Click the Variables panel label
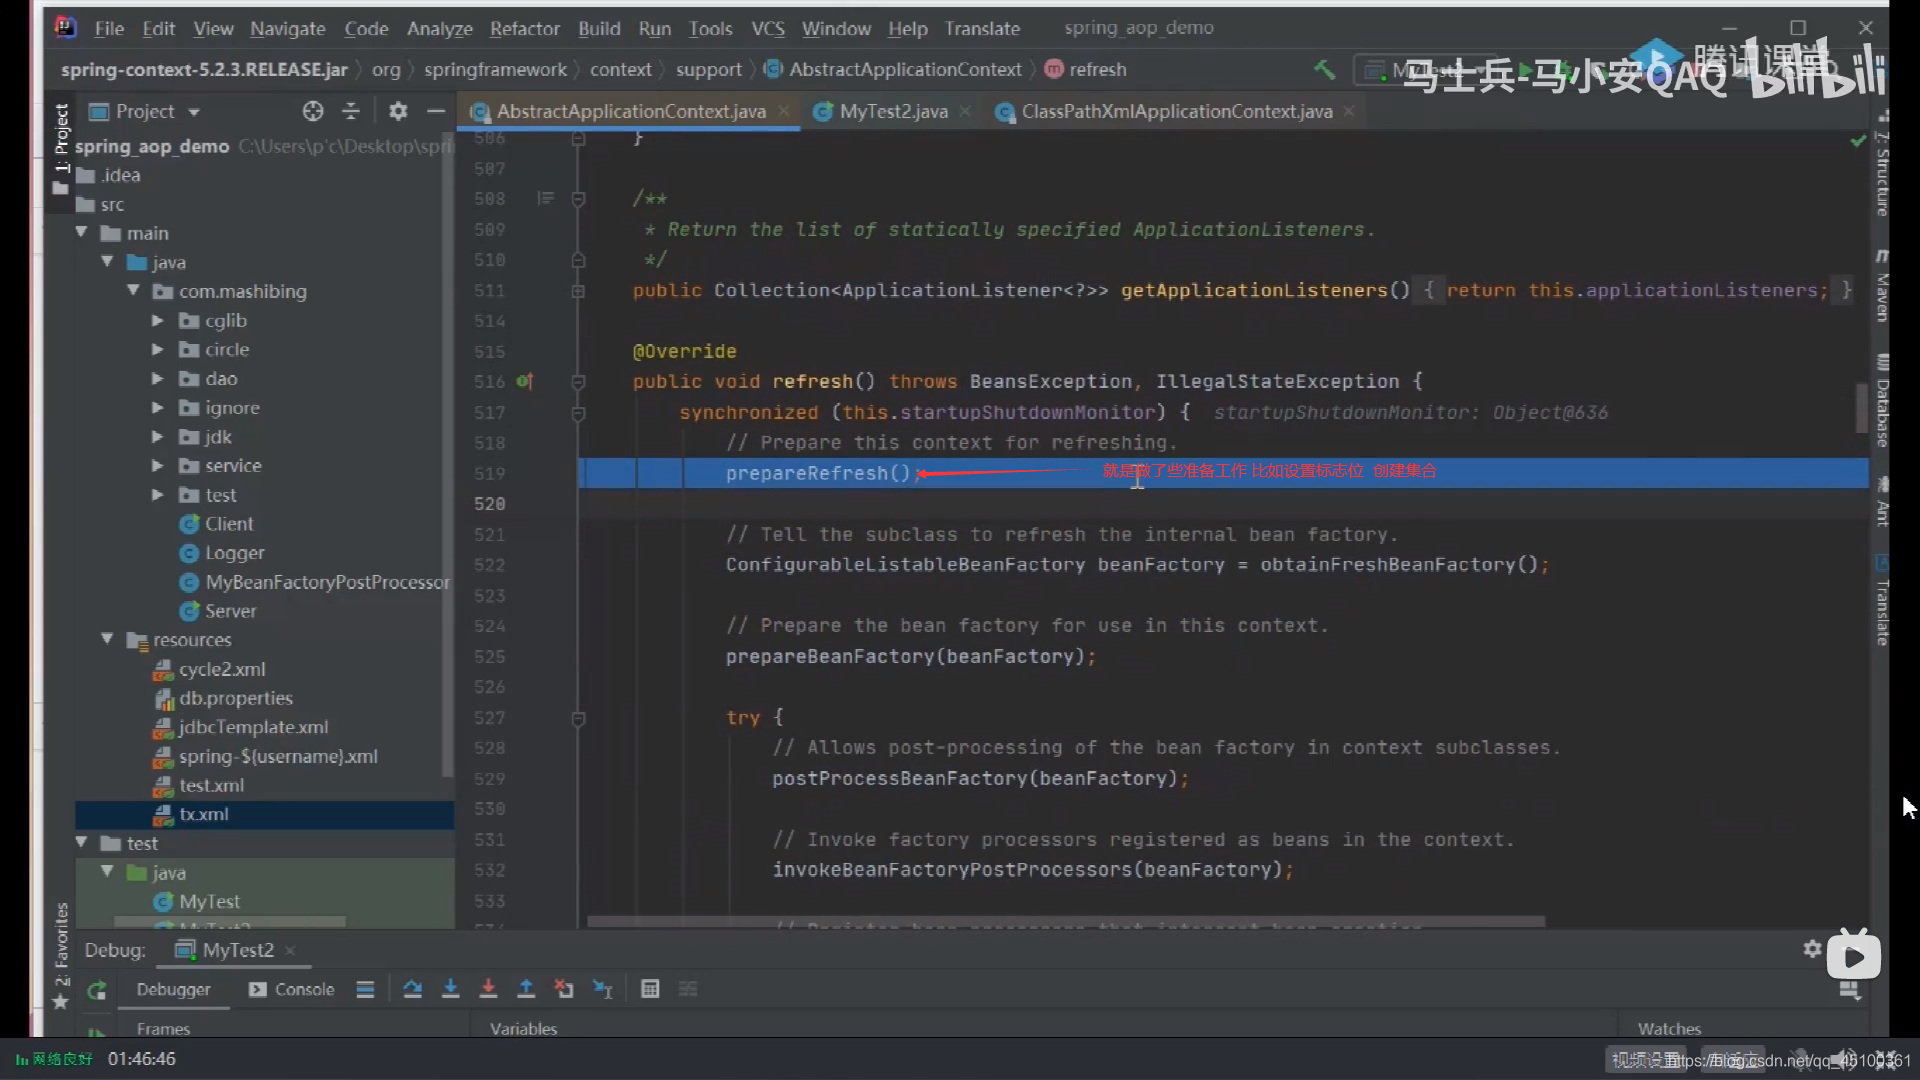The image size is (1920, 1080). click(524, 1029)
